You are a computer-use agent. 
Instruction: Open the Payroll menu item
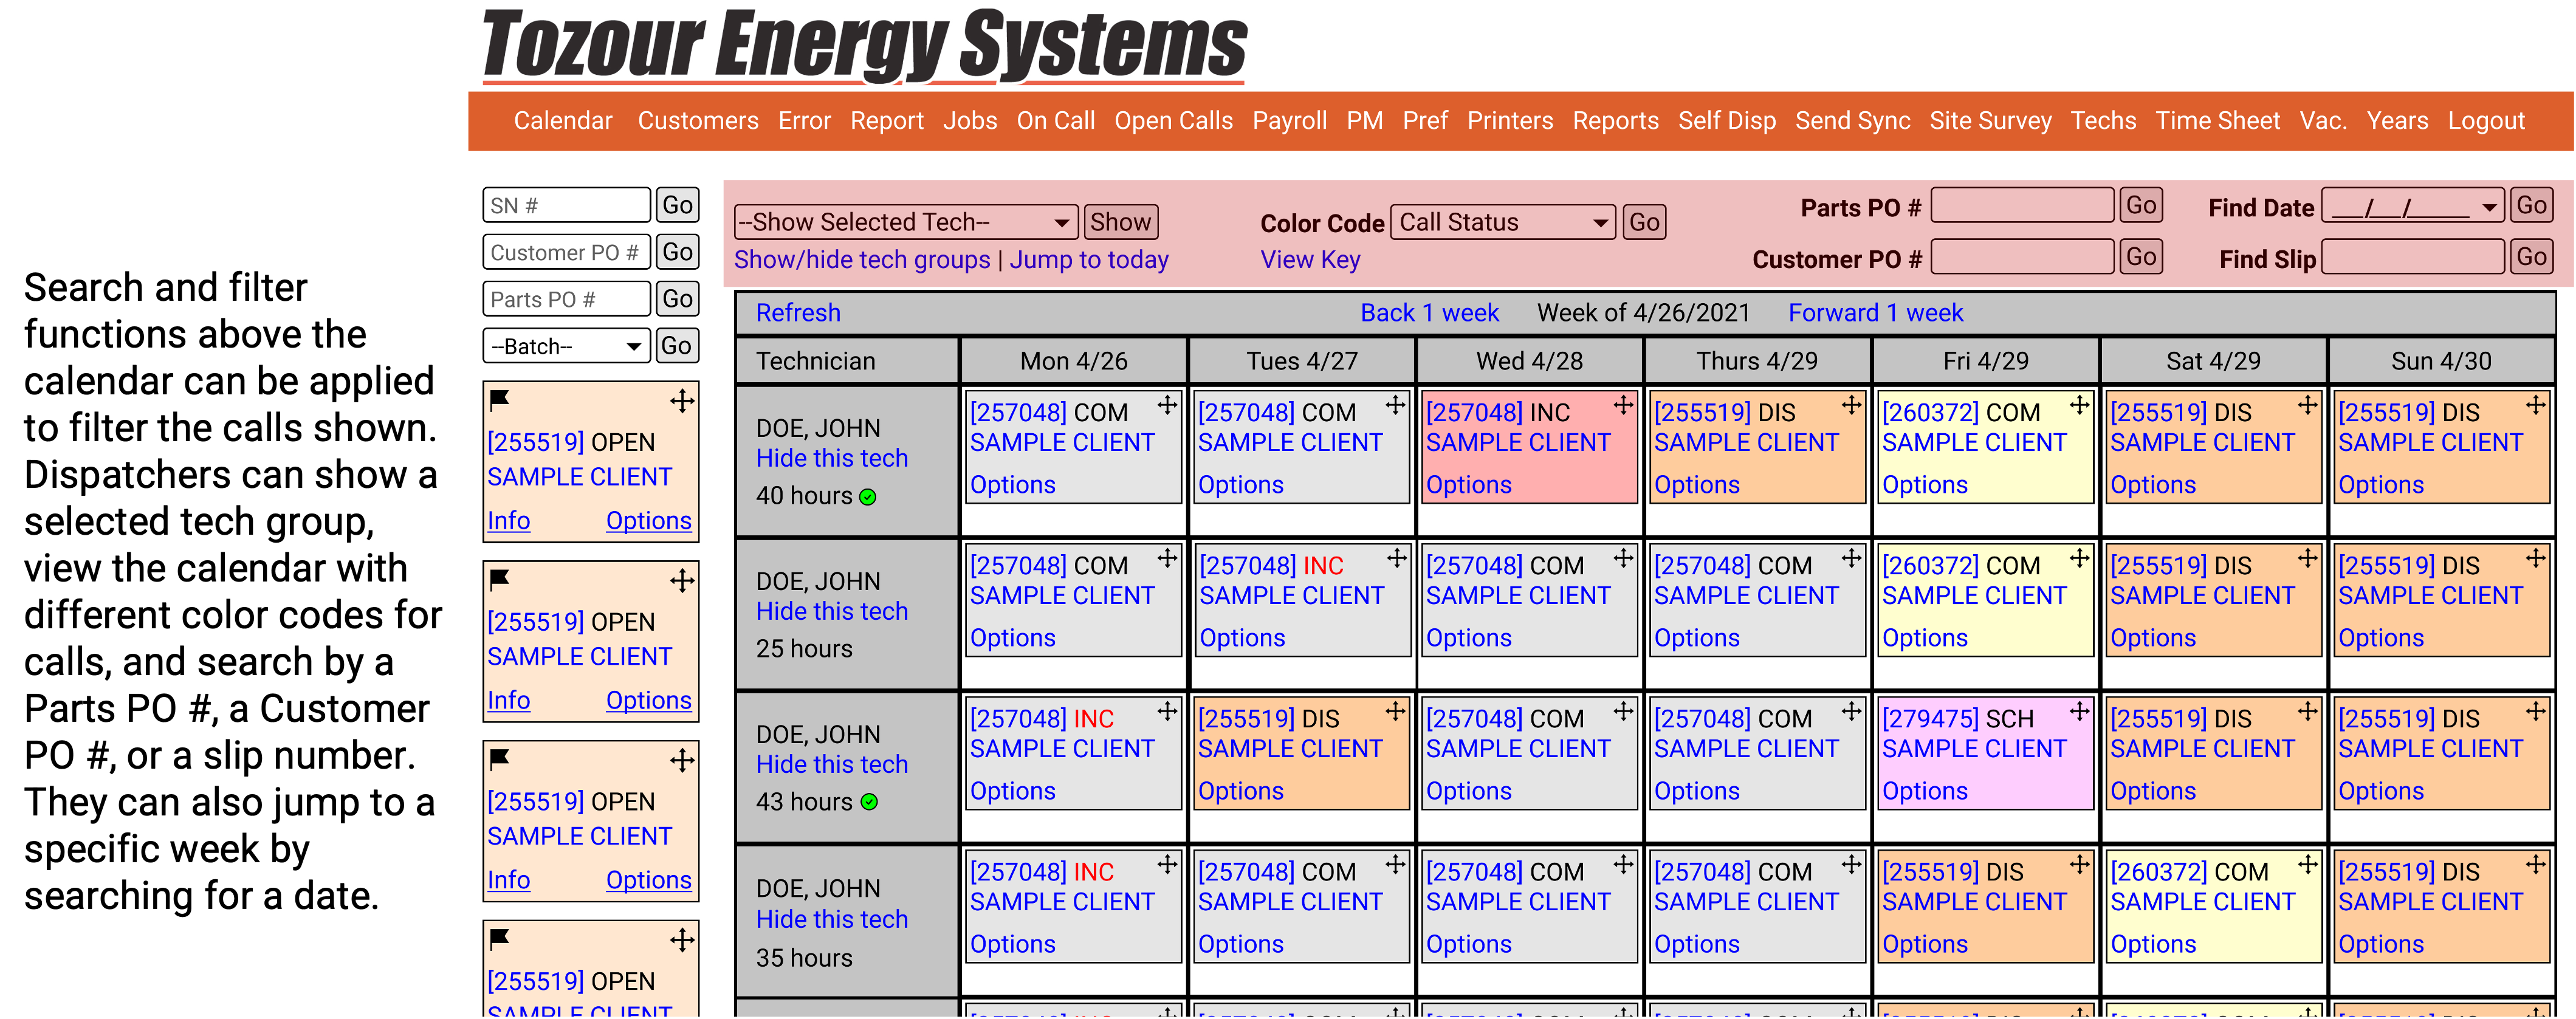click(1289, 121)
